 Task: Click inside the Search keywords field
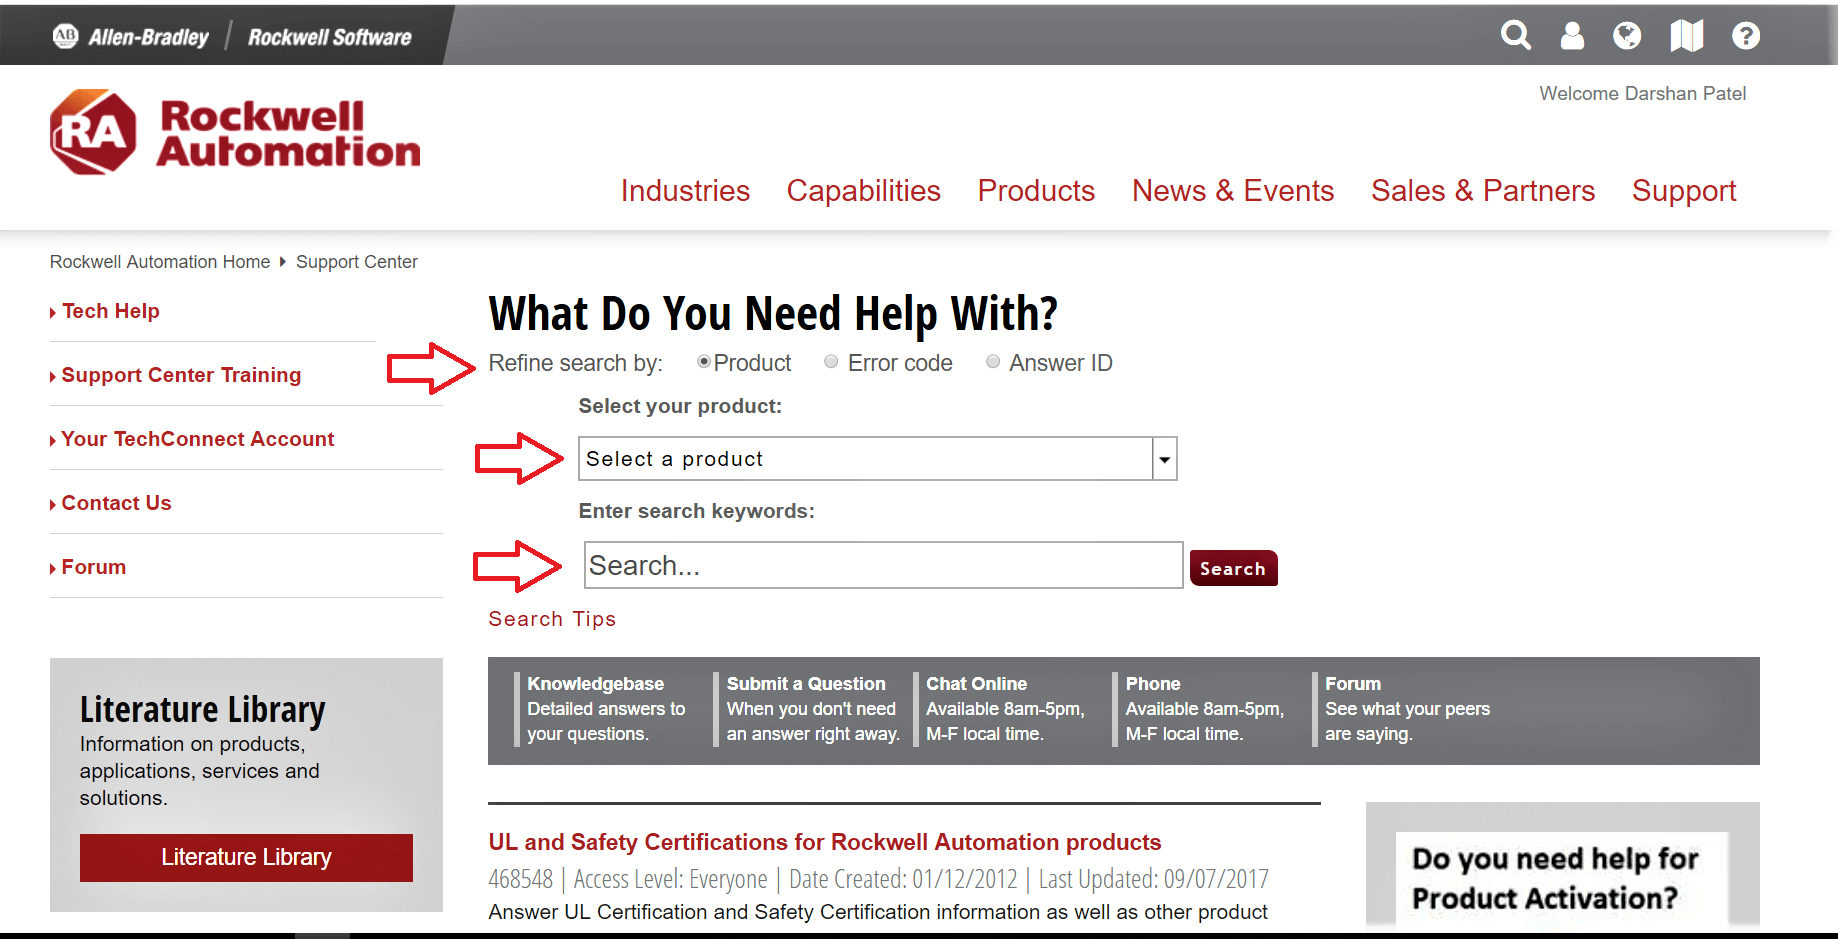click(x=883, y=566)
